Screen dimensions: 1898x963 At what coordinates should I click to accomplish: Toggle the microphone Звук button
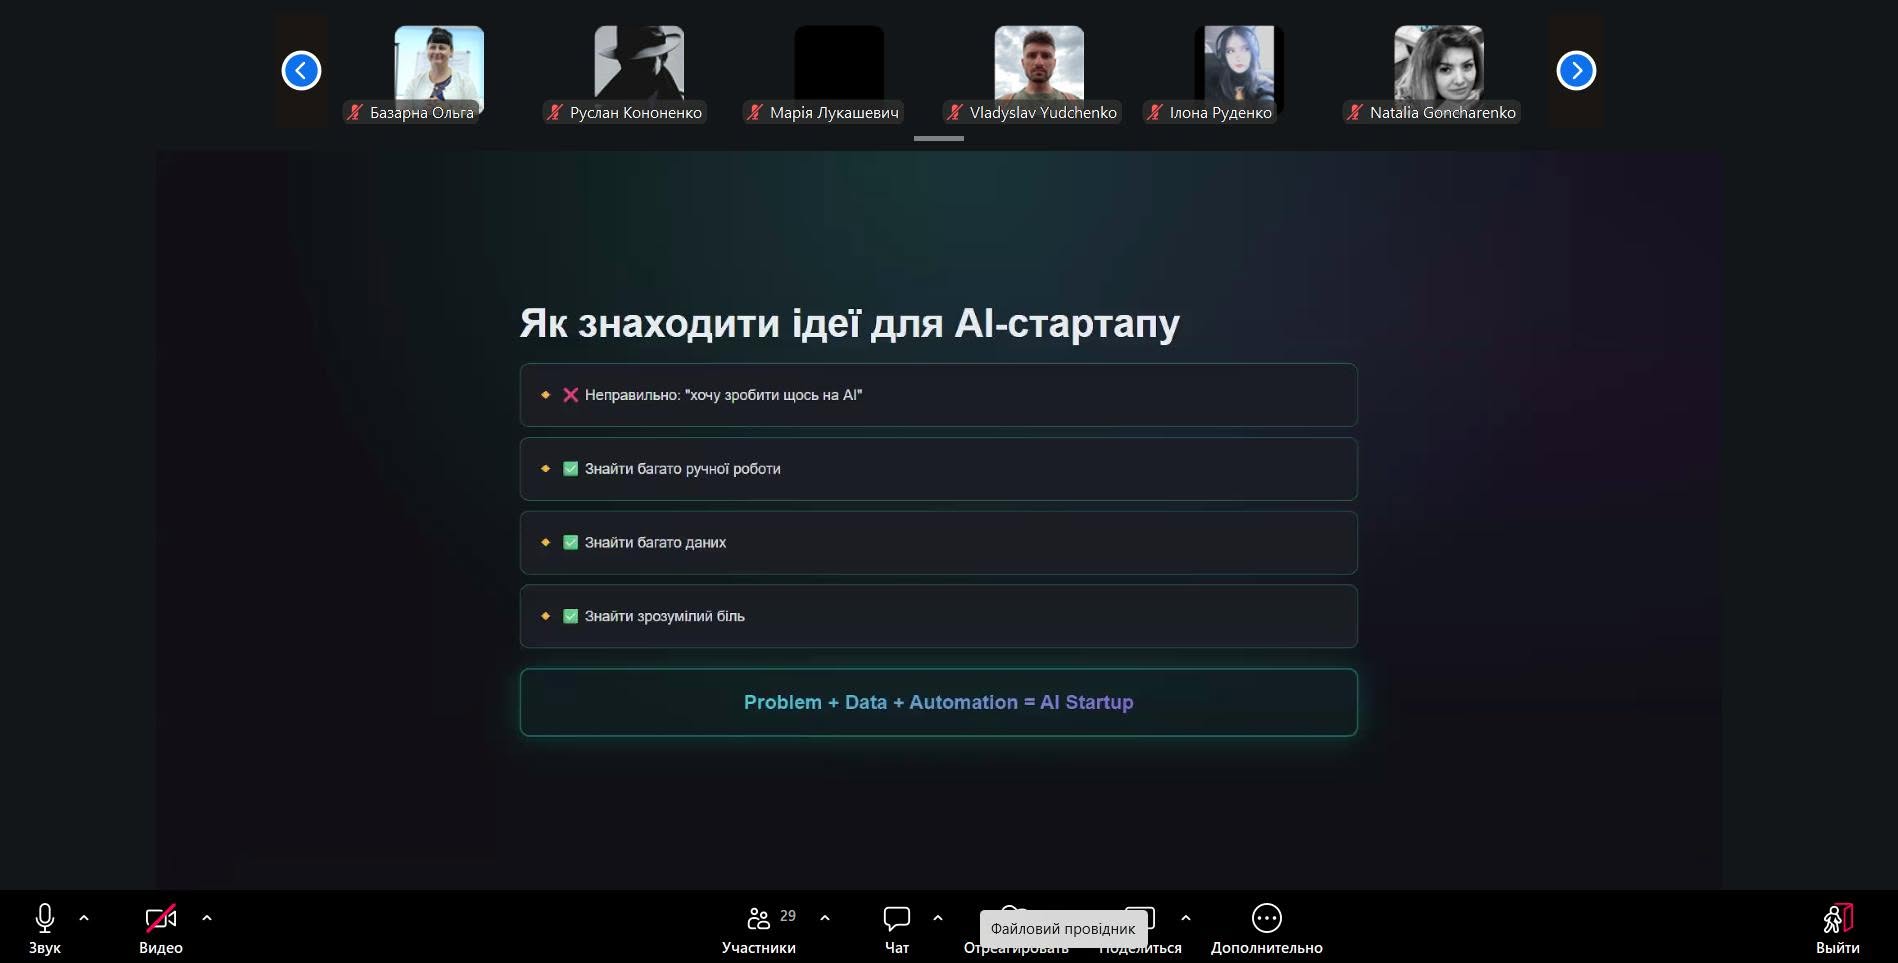[45, 929]
